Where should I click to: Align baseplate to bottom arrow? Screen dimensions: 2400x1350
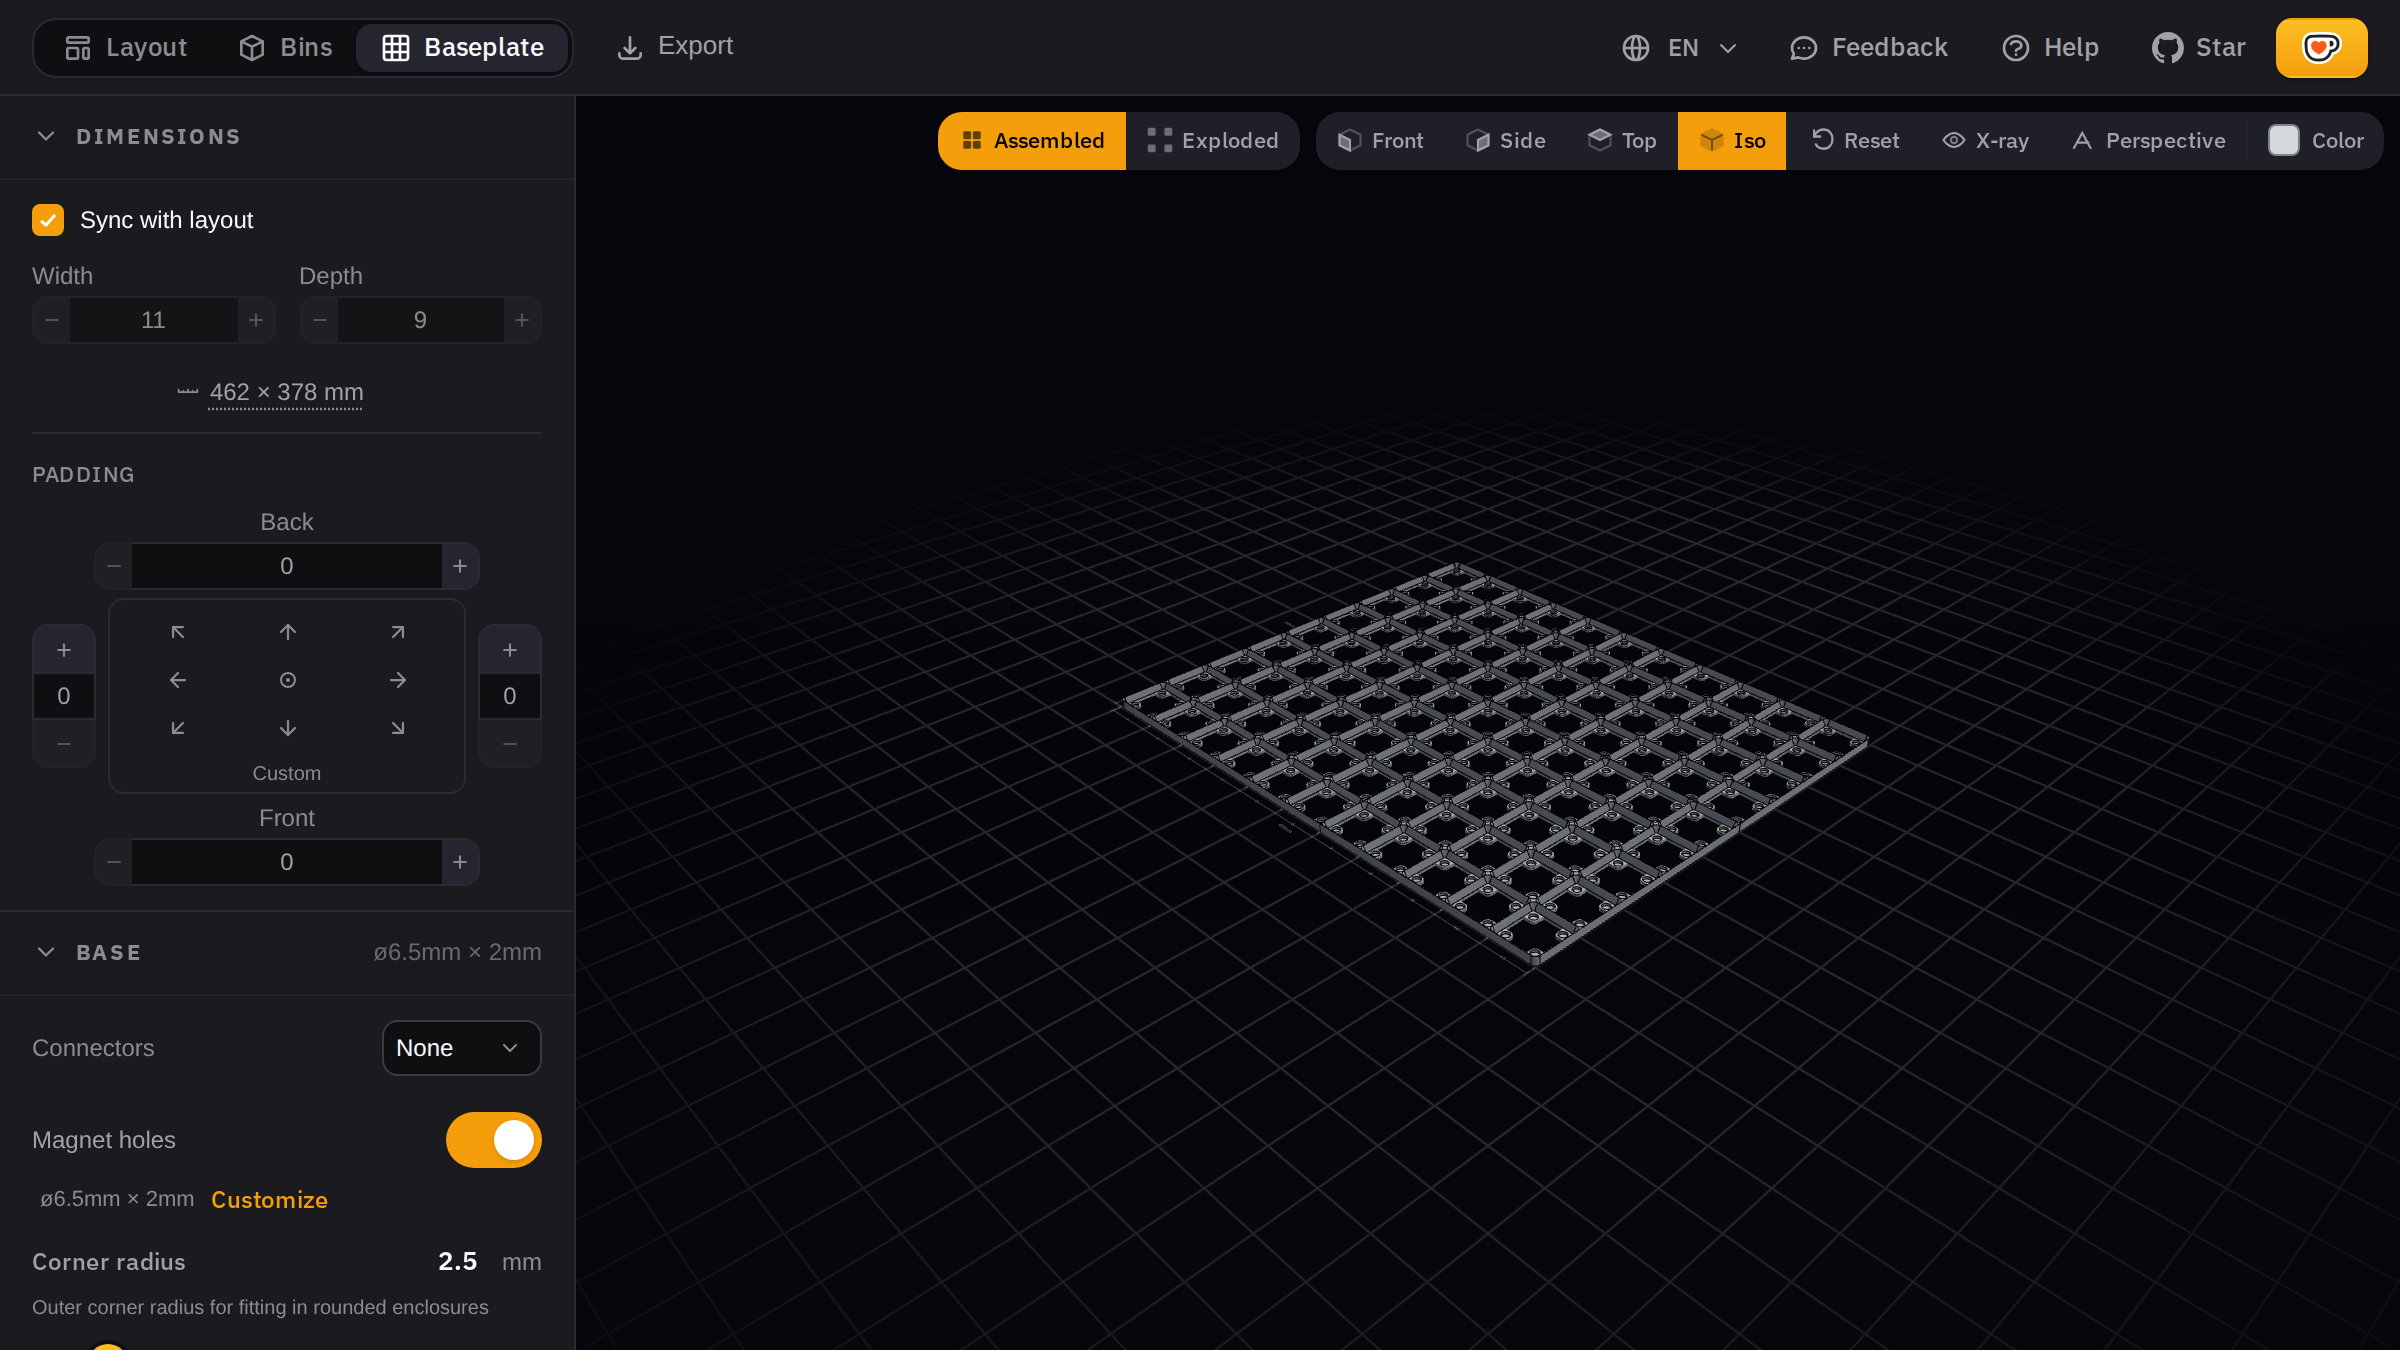[x=288, y=728]
